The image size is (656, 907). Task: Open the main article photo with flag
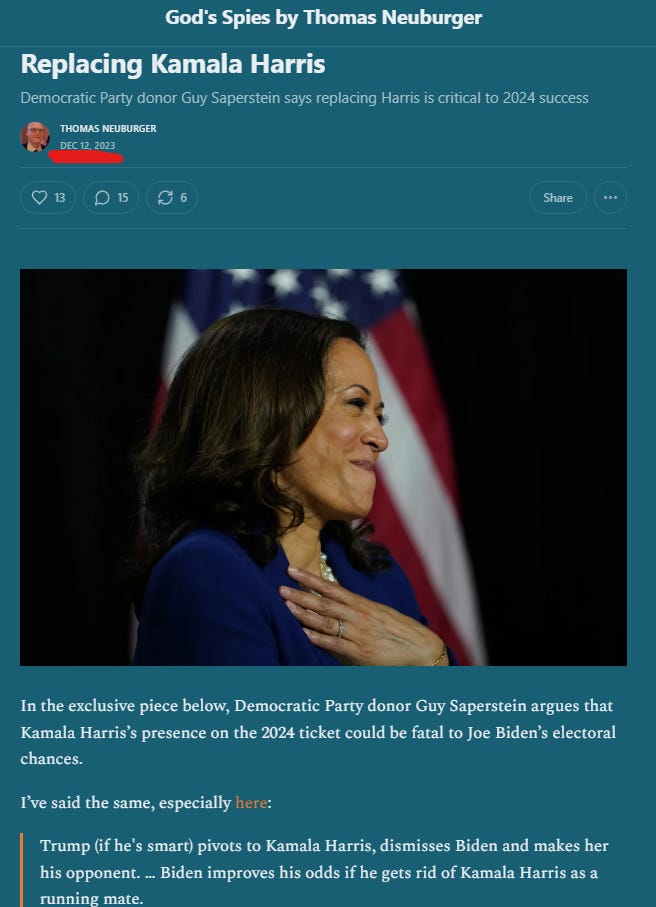click(323, 467)
